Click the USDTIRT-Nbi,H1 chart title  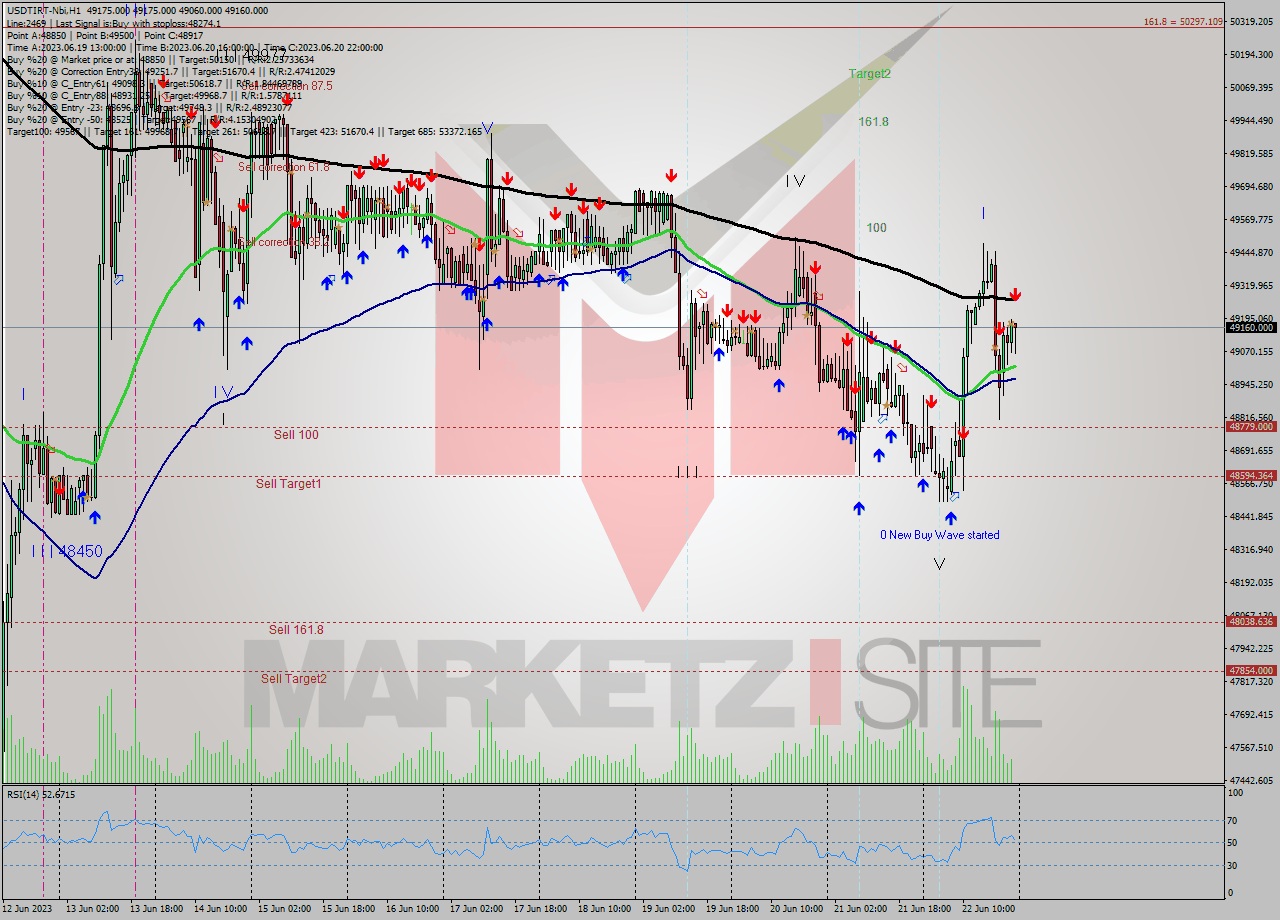point(46,10)
